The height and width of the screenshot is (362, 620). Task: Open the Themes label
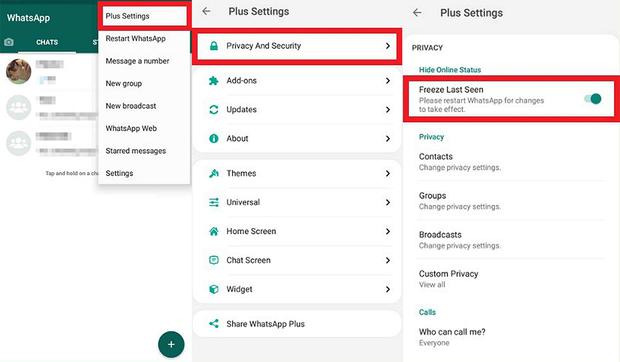241,173
